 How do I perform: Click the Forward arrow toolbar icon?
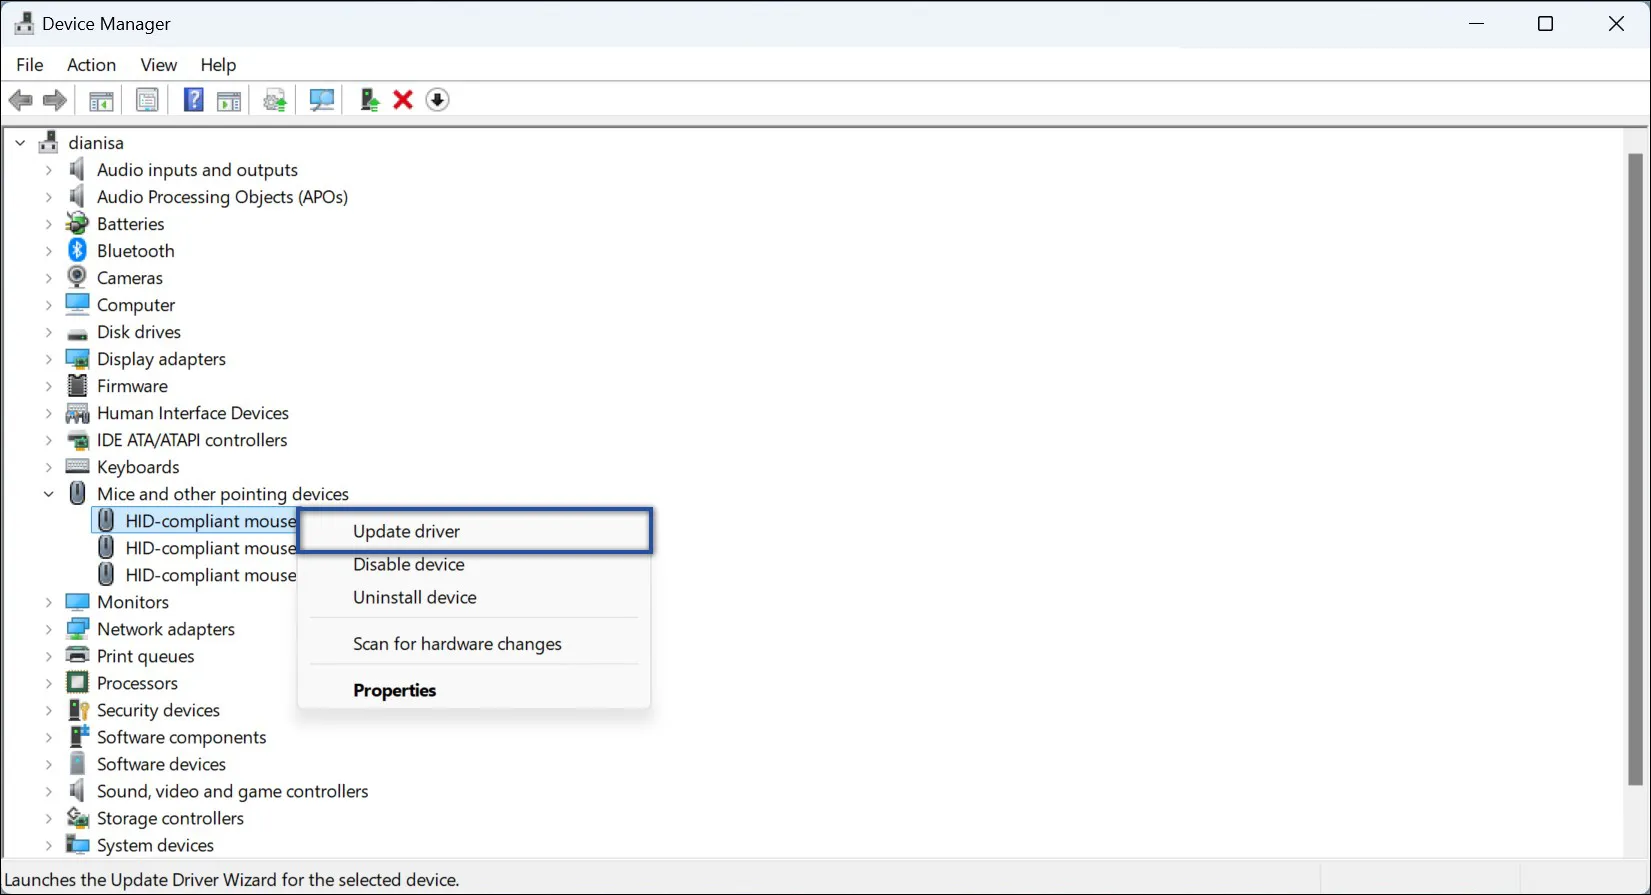pyautogui.click(x=55, y=100)
